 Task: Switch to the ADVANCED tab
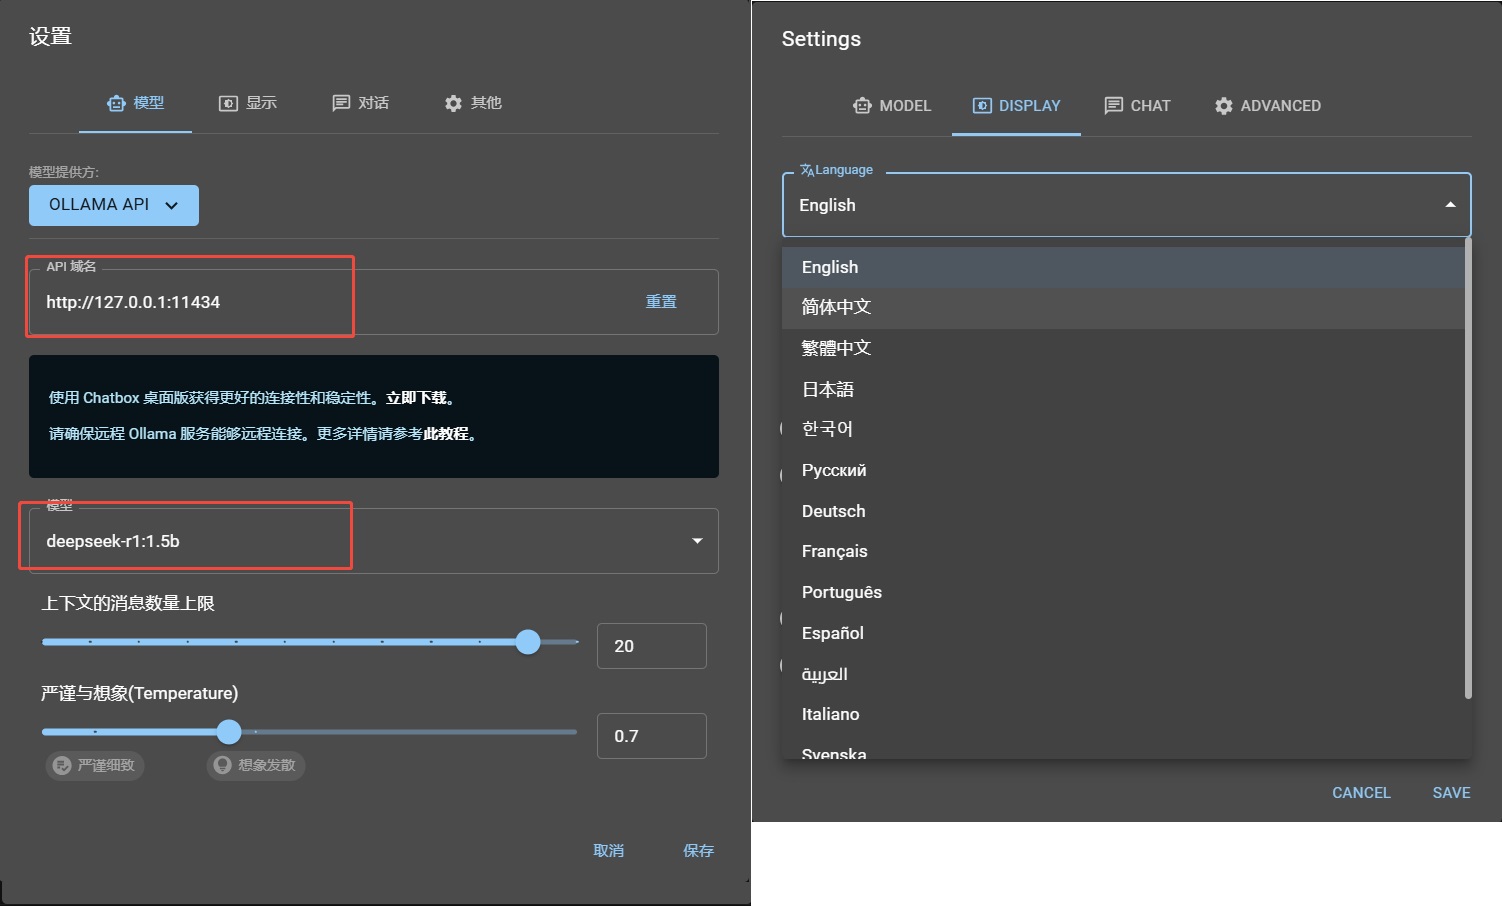click(1268, 105)
